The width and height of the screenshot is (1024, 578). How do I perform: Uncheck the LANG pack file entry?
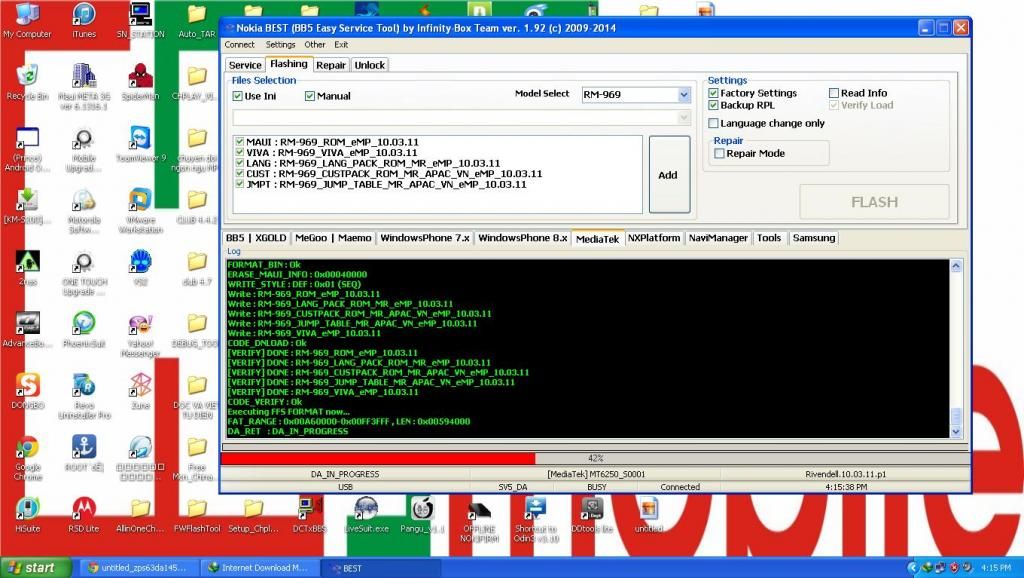click(240, 163)
